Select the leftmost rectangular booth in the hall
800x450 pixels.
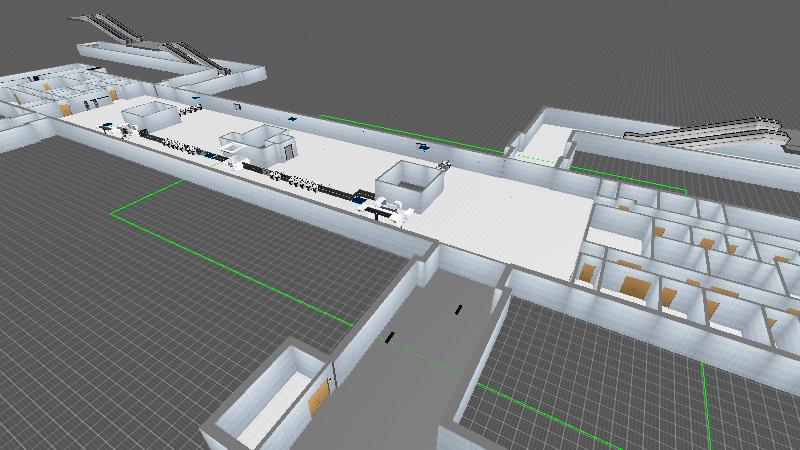pyautogui.click(x=148, y=113)
